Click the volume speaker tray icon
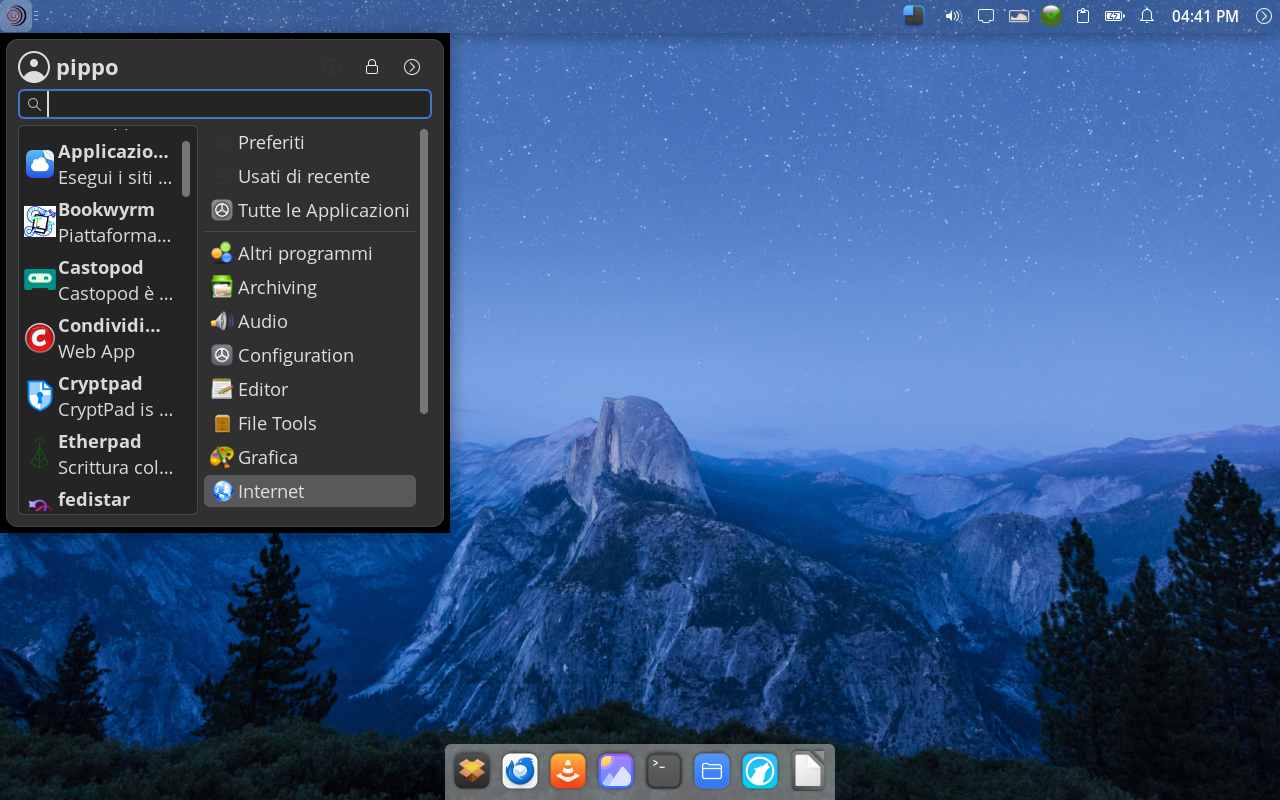The height and width of the screenshot is (800, 1280). tap(952, 16)
